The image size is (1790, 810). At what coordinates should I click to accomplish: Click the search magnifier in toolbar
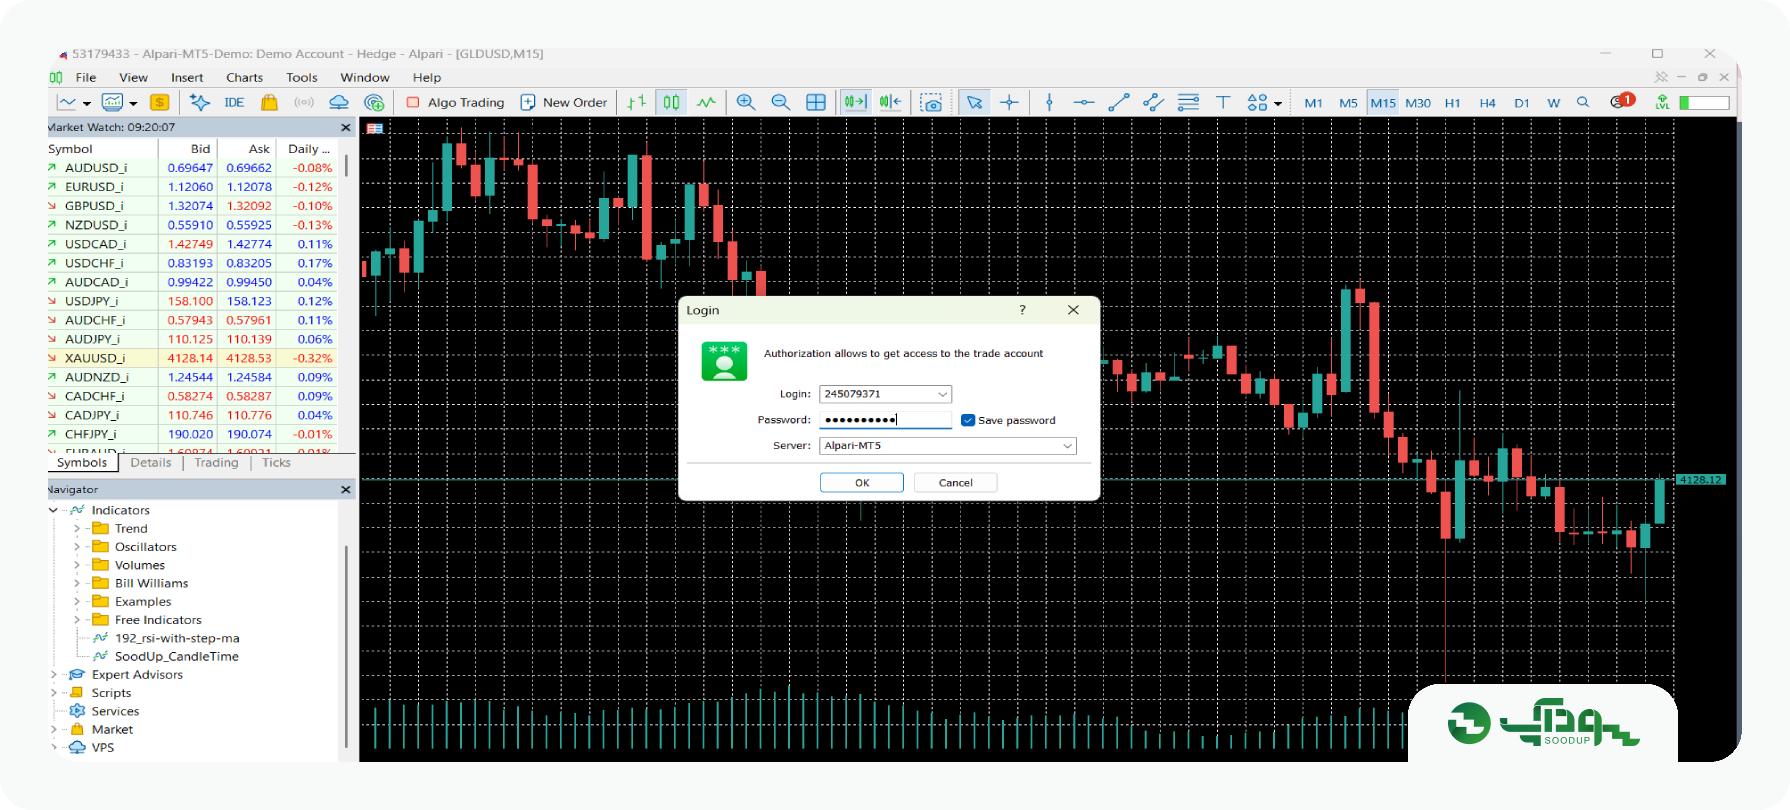[1583, 102]
